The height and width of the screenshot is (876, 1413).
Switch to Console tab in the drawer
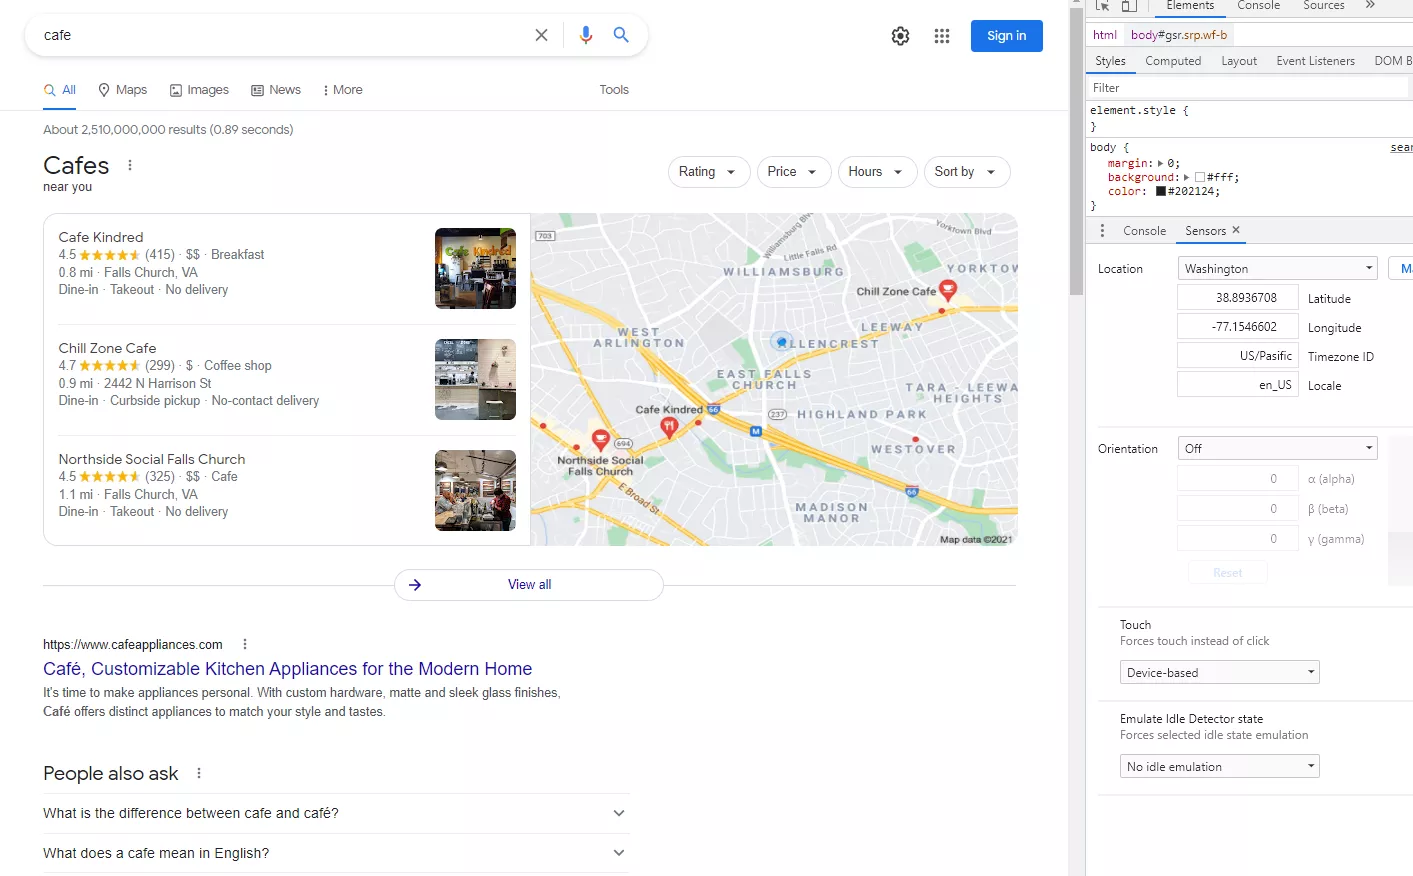(1144, 231)
